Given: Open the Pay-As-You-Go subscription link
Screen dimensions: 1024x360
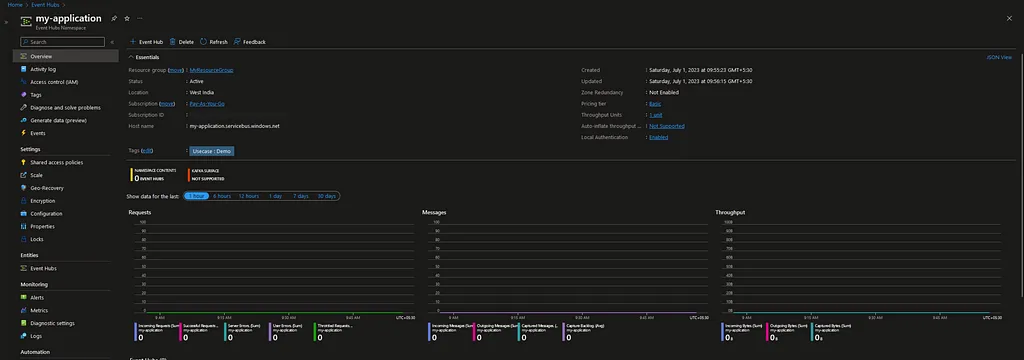Looking at the screenshot, I should click(208, 104).
